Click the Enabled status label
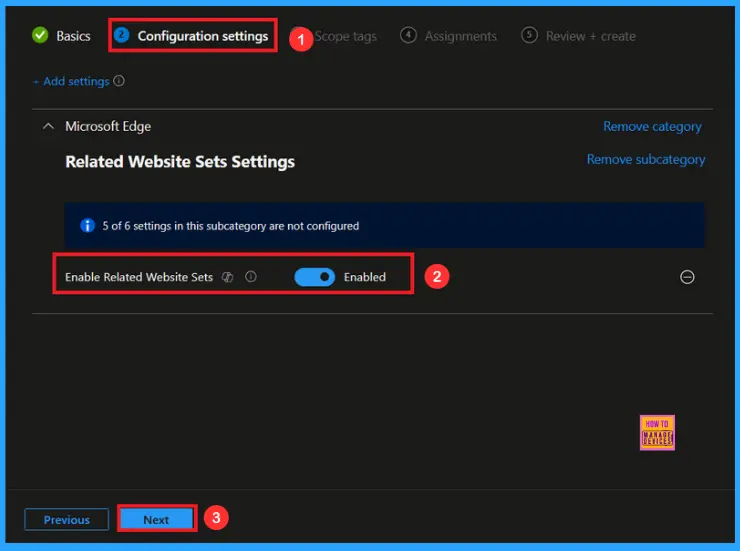 [364, 277]
